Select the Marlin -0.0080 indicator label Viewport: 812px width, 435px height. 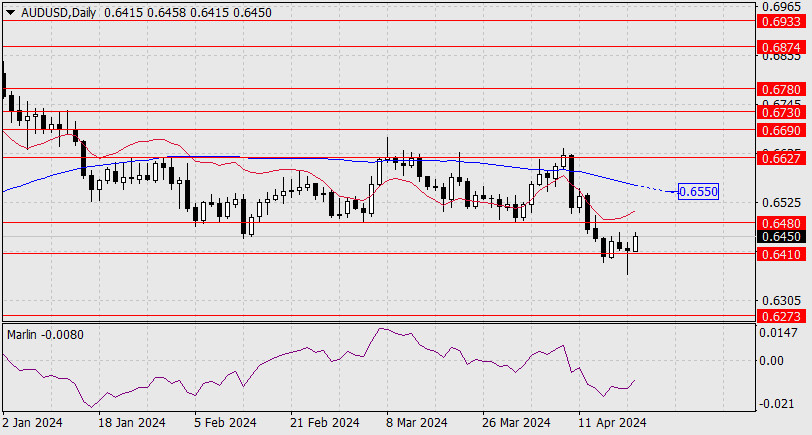tap(45, 335)
